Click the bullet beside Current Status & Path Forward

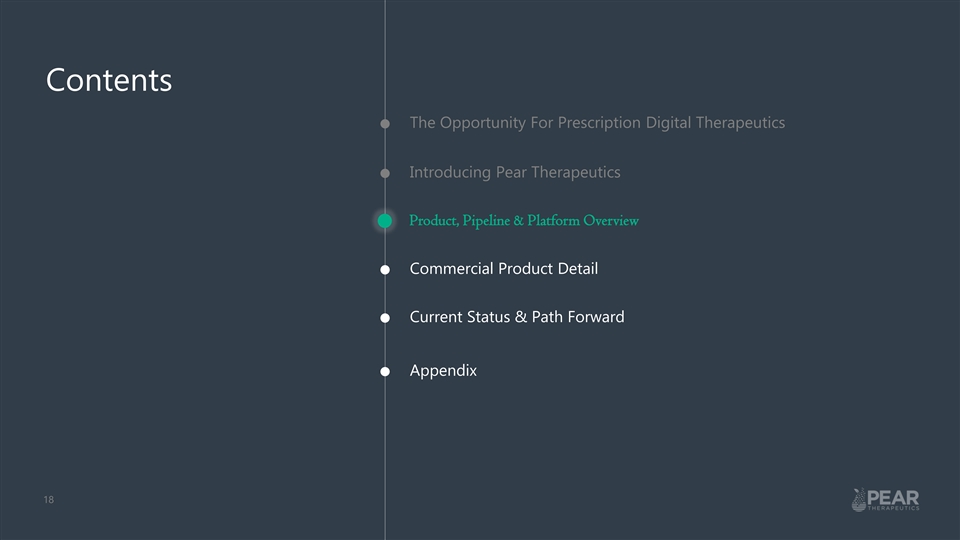coord(385,319)
